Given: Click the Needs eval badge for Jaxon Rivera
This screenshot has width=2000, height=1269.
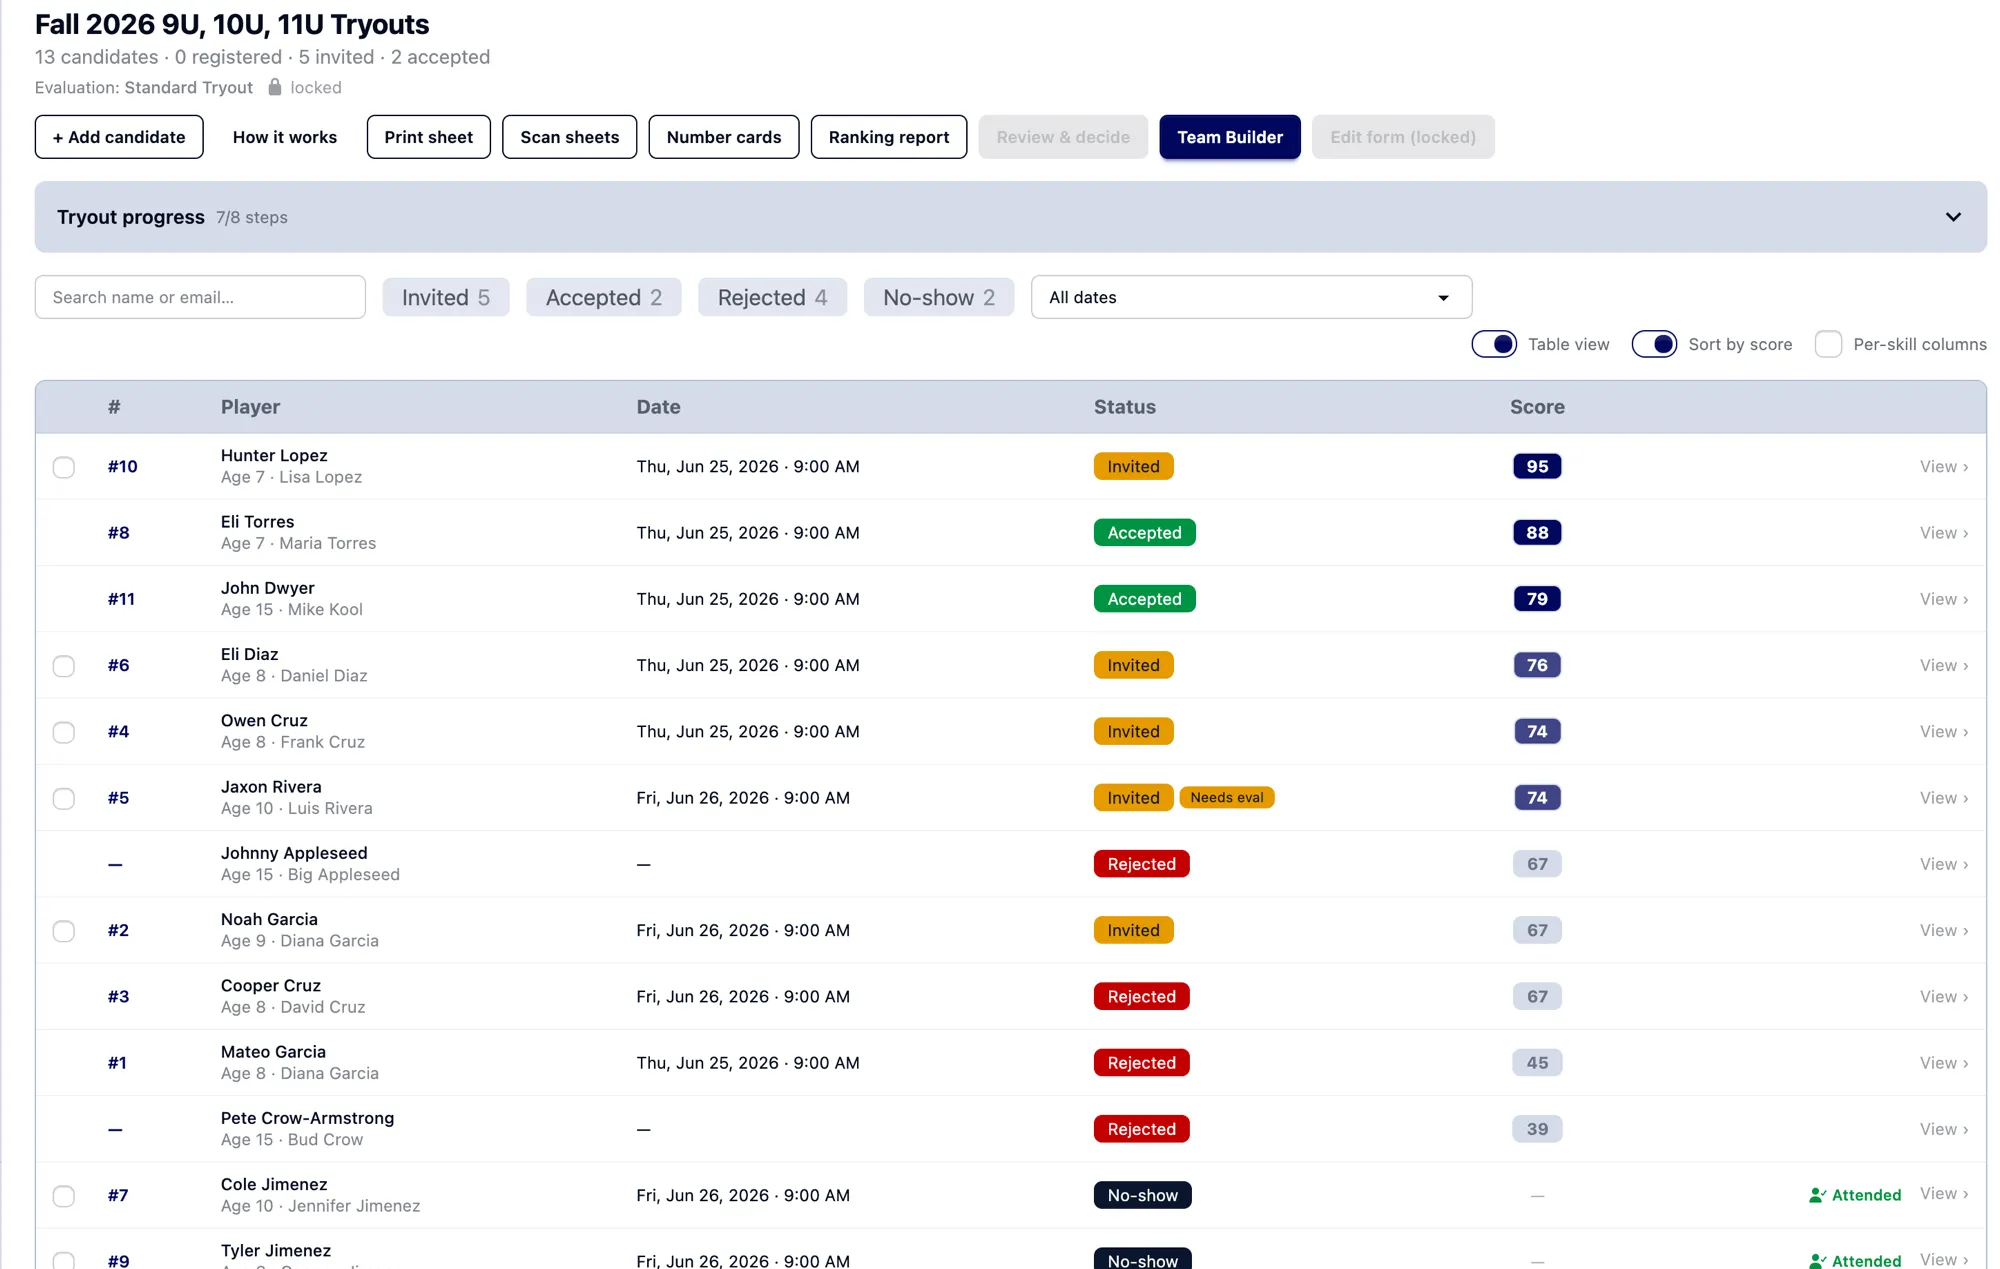Looking at the screenshot, I should coord(1227,797).
